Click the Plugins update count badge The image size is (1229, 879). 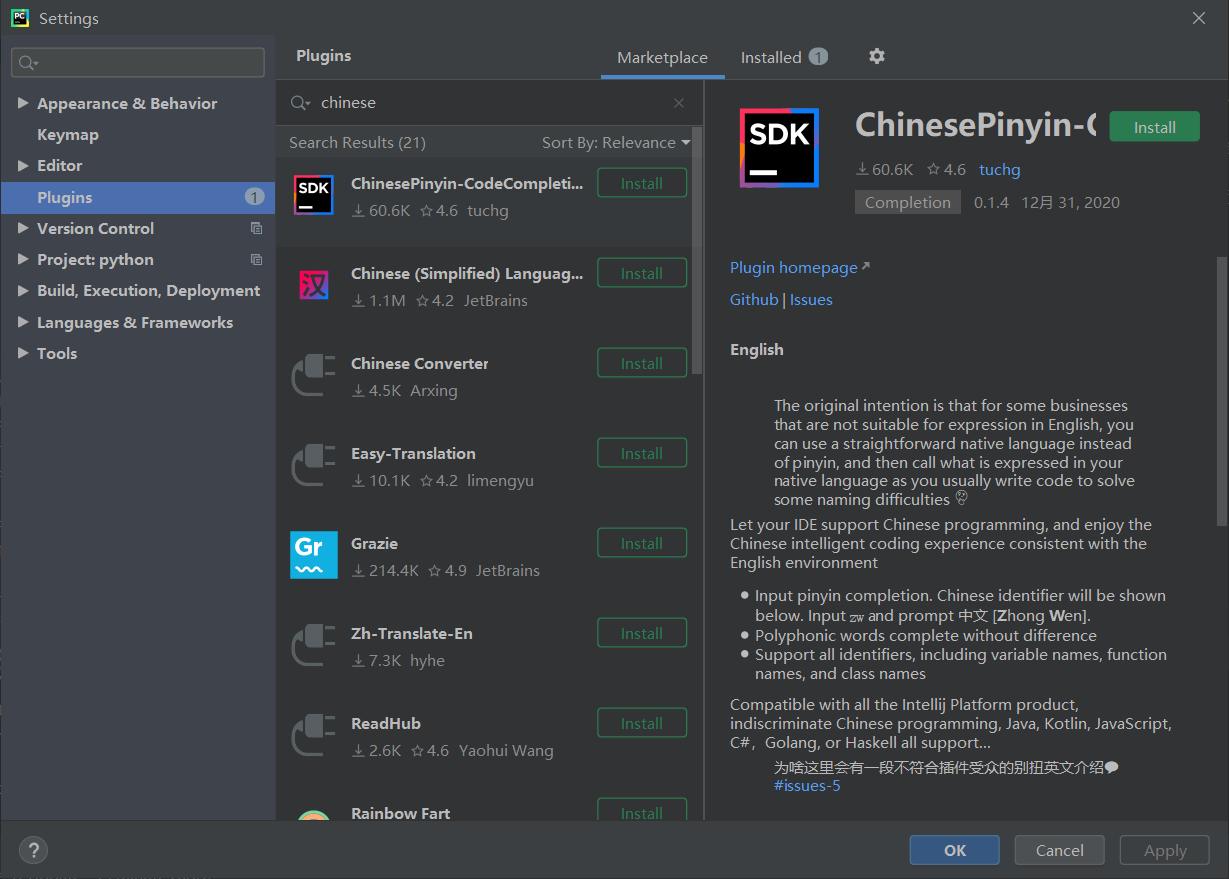(x=255, y=197)
